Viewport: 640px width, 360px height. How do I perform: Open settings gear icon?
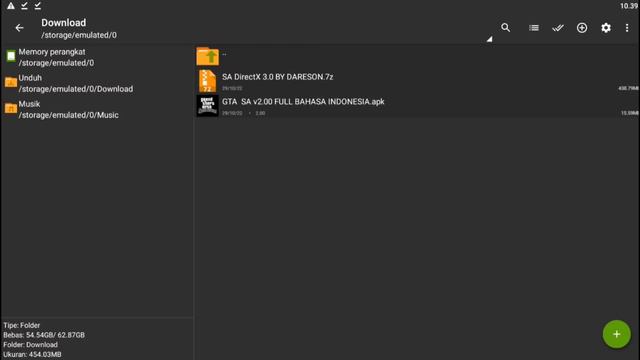[x=606, y=28]
